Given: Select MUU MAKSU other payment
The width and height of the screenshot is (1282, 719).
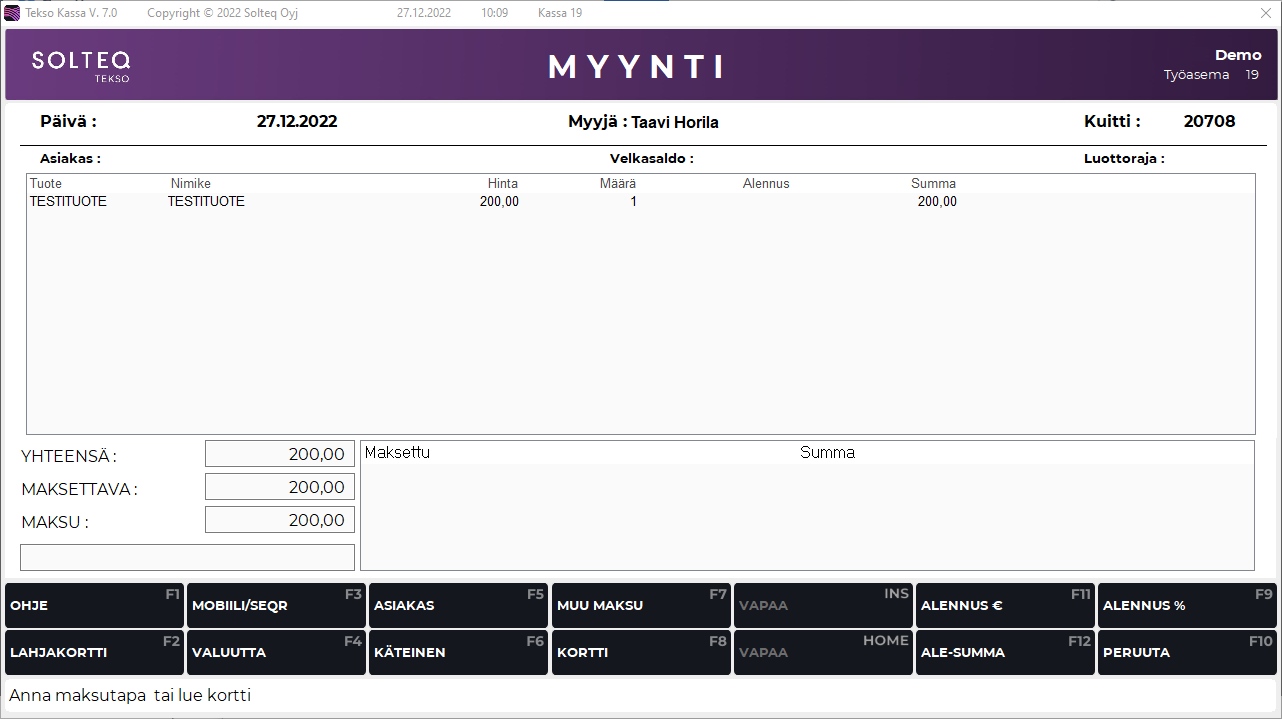Looking at the screenshot, I should [x=641, y=606].
